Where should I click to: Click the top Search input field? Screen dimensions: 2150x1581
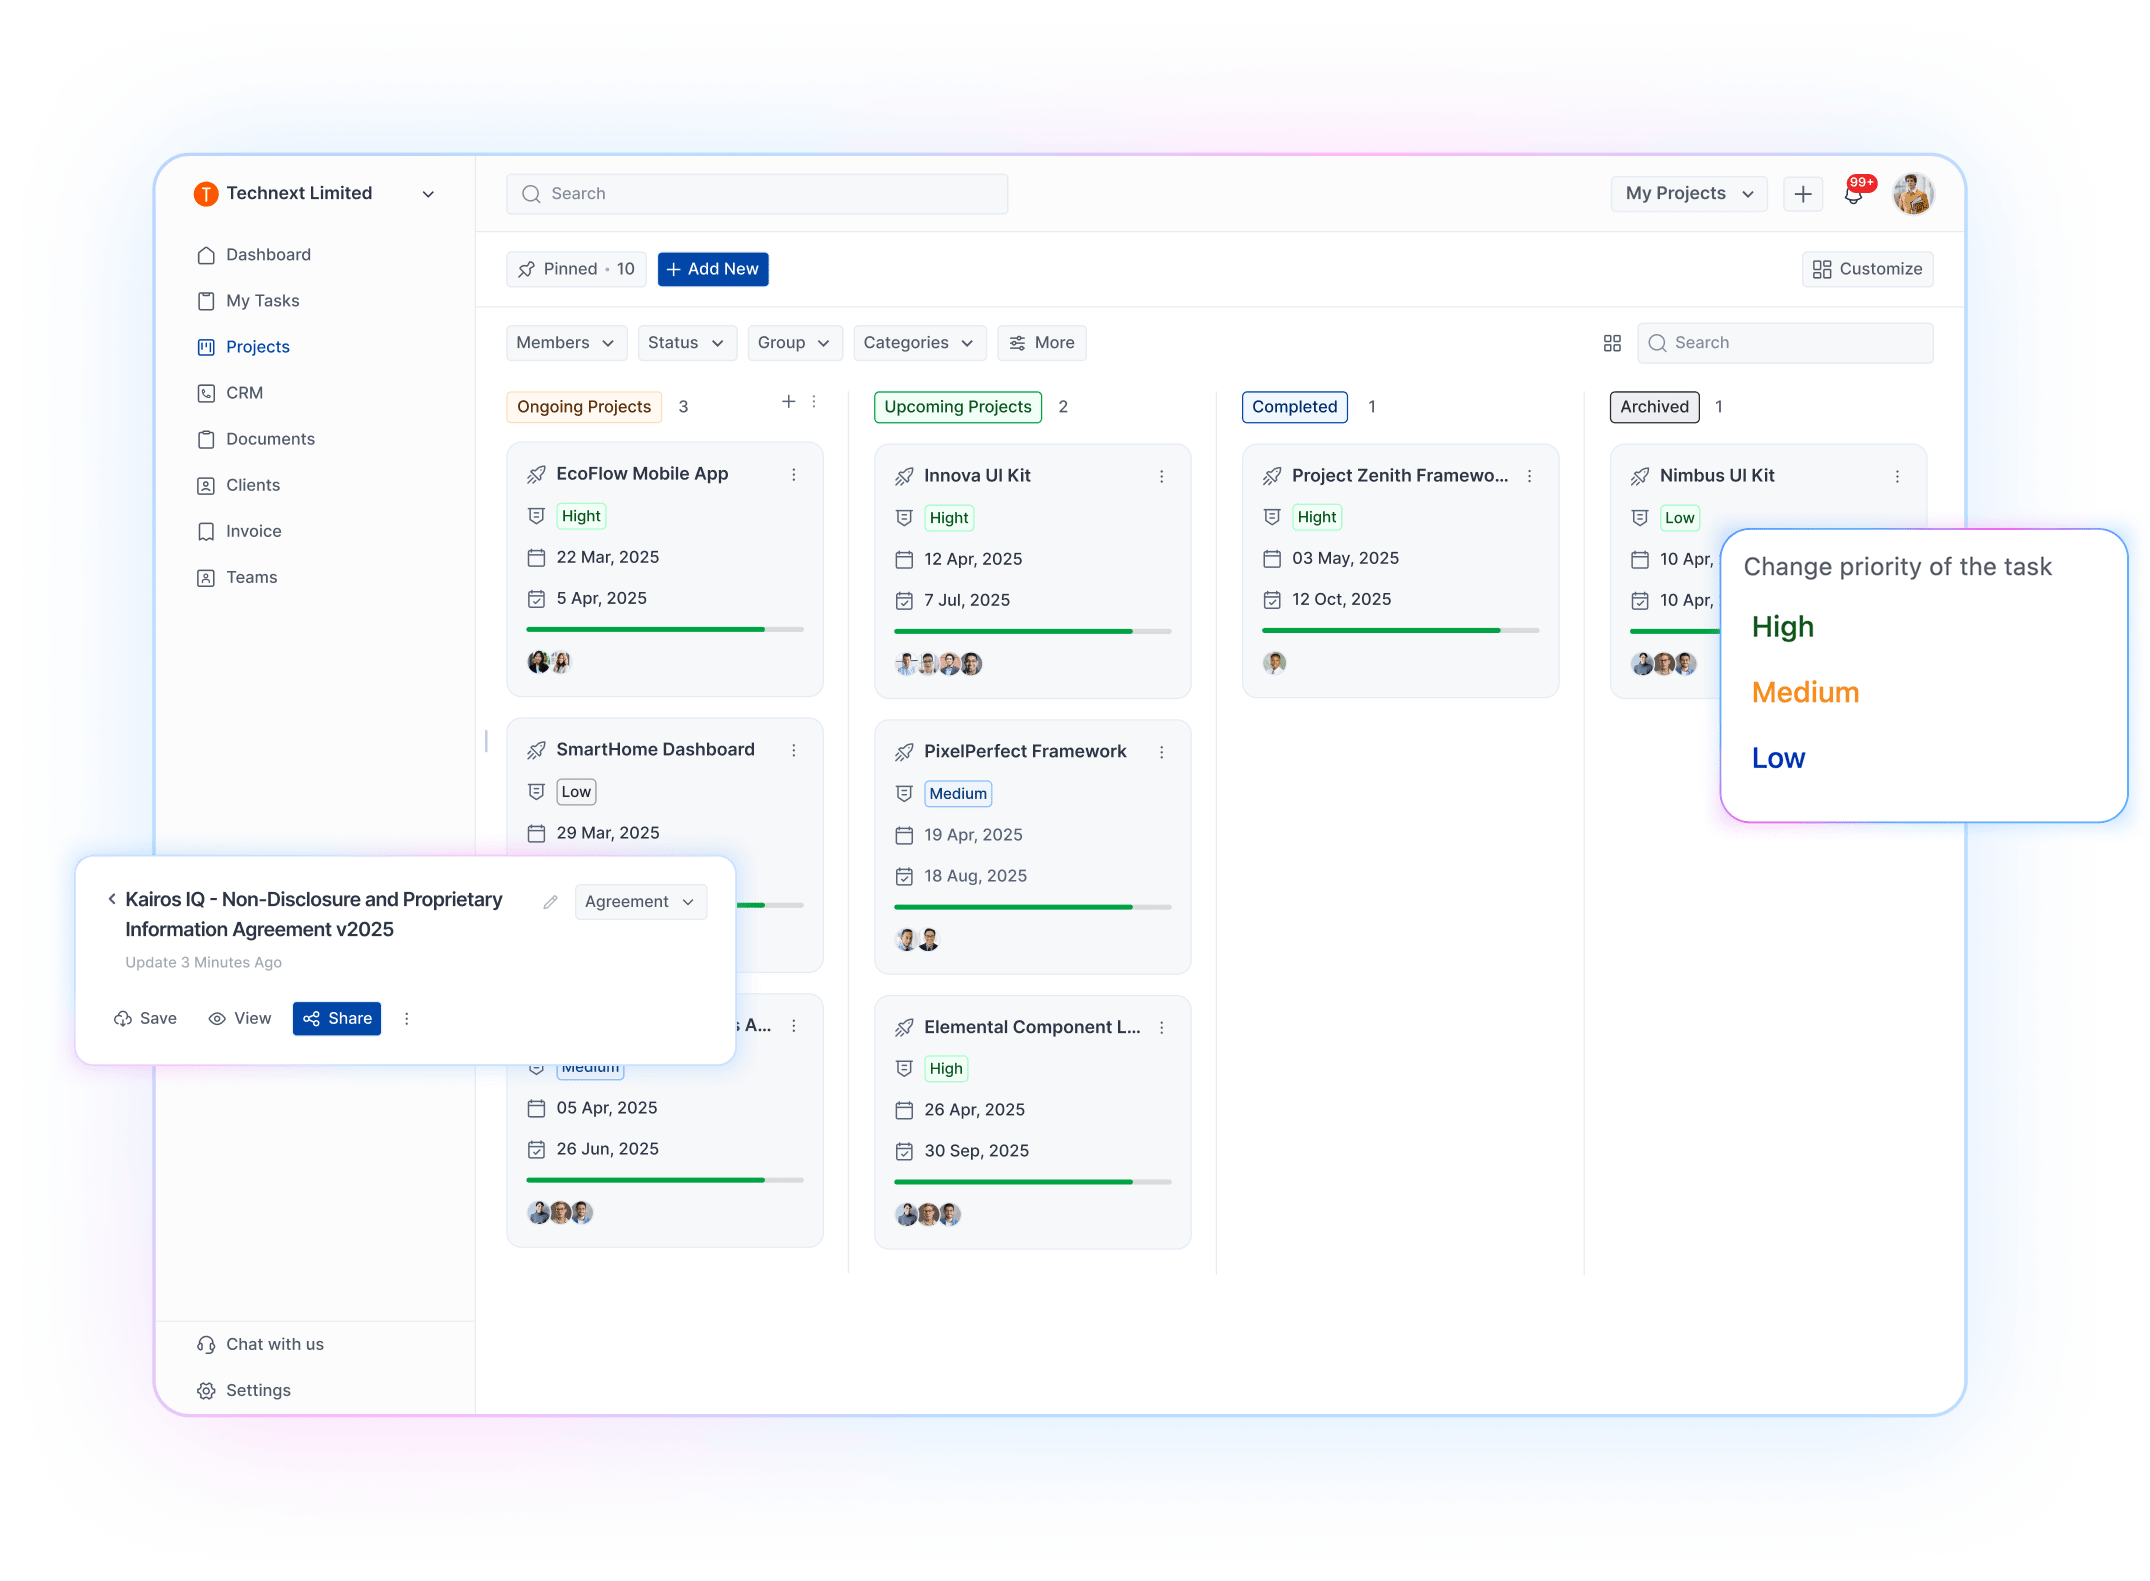click(757, 194)
